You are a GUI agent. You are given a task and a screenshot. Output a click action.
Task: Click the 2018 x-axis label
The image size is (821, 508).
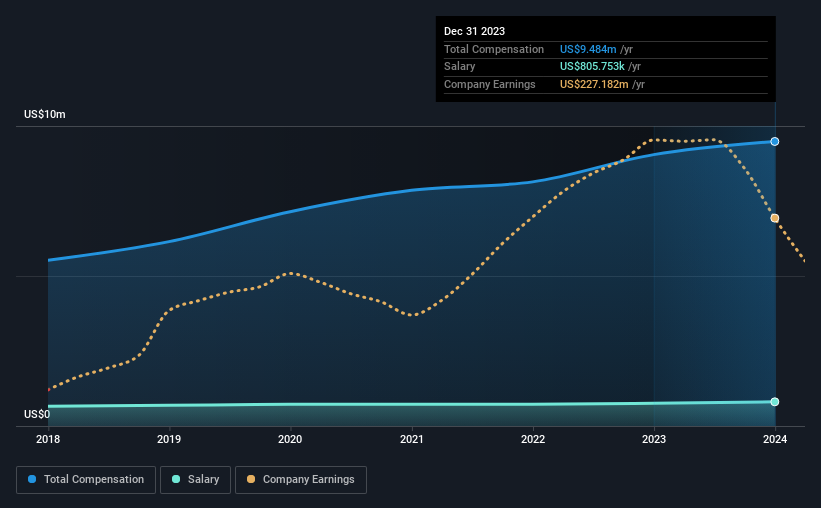[48, 439]
